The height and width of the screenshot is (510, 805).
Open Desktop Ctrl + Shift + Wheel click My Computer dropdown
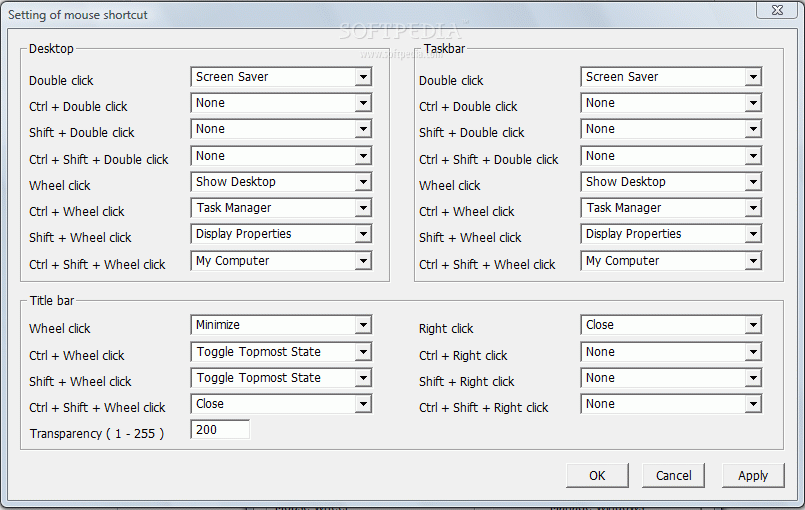pos(281,261)
